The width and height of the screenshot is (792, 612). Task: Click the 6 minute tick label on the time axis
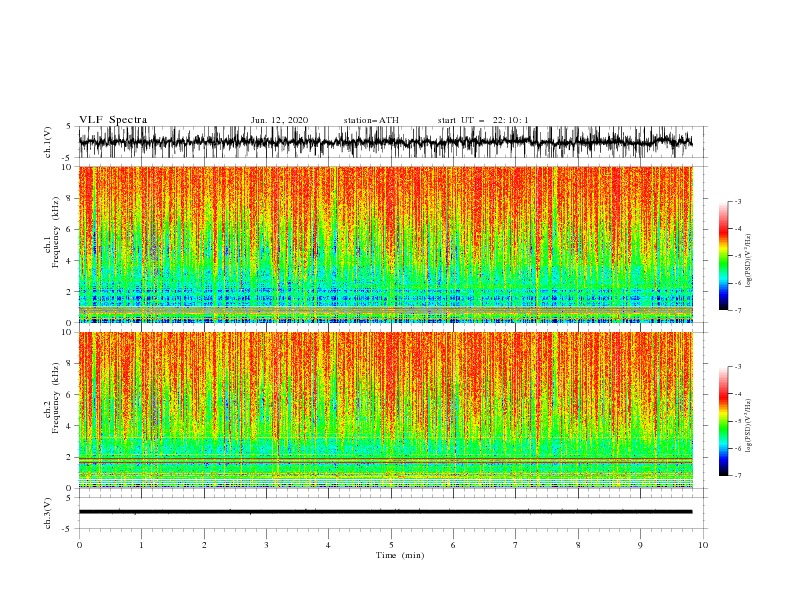click(x=453, y=545)
